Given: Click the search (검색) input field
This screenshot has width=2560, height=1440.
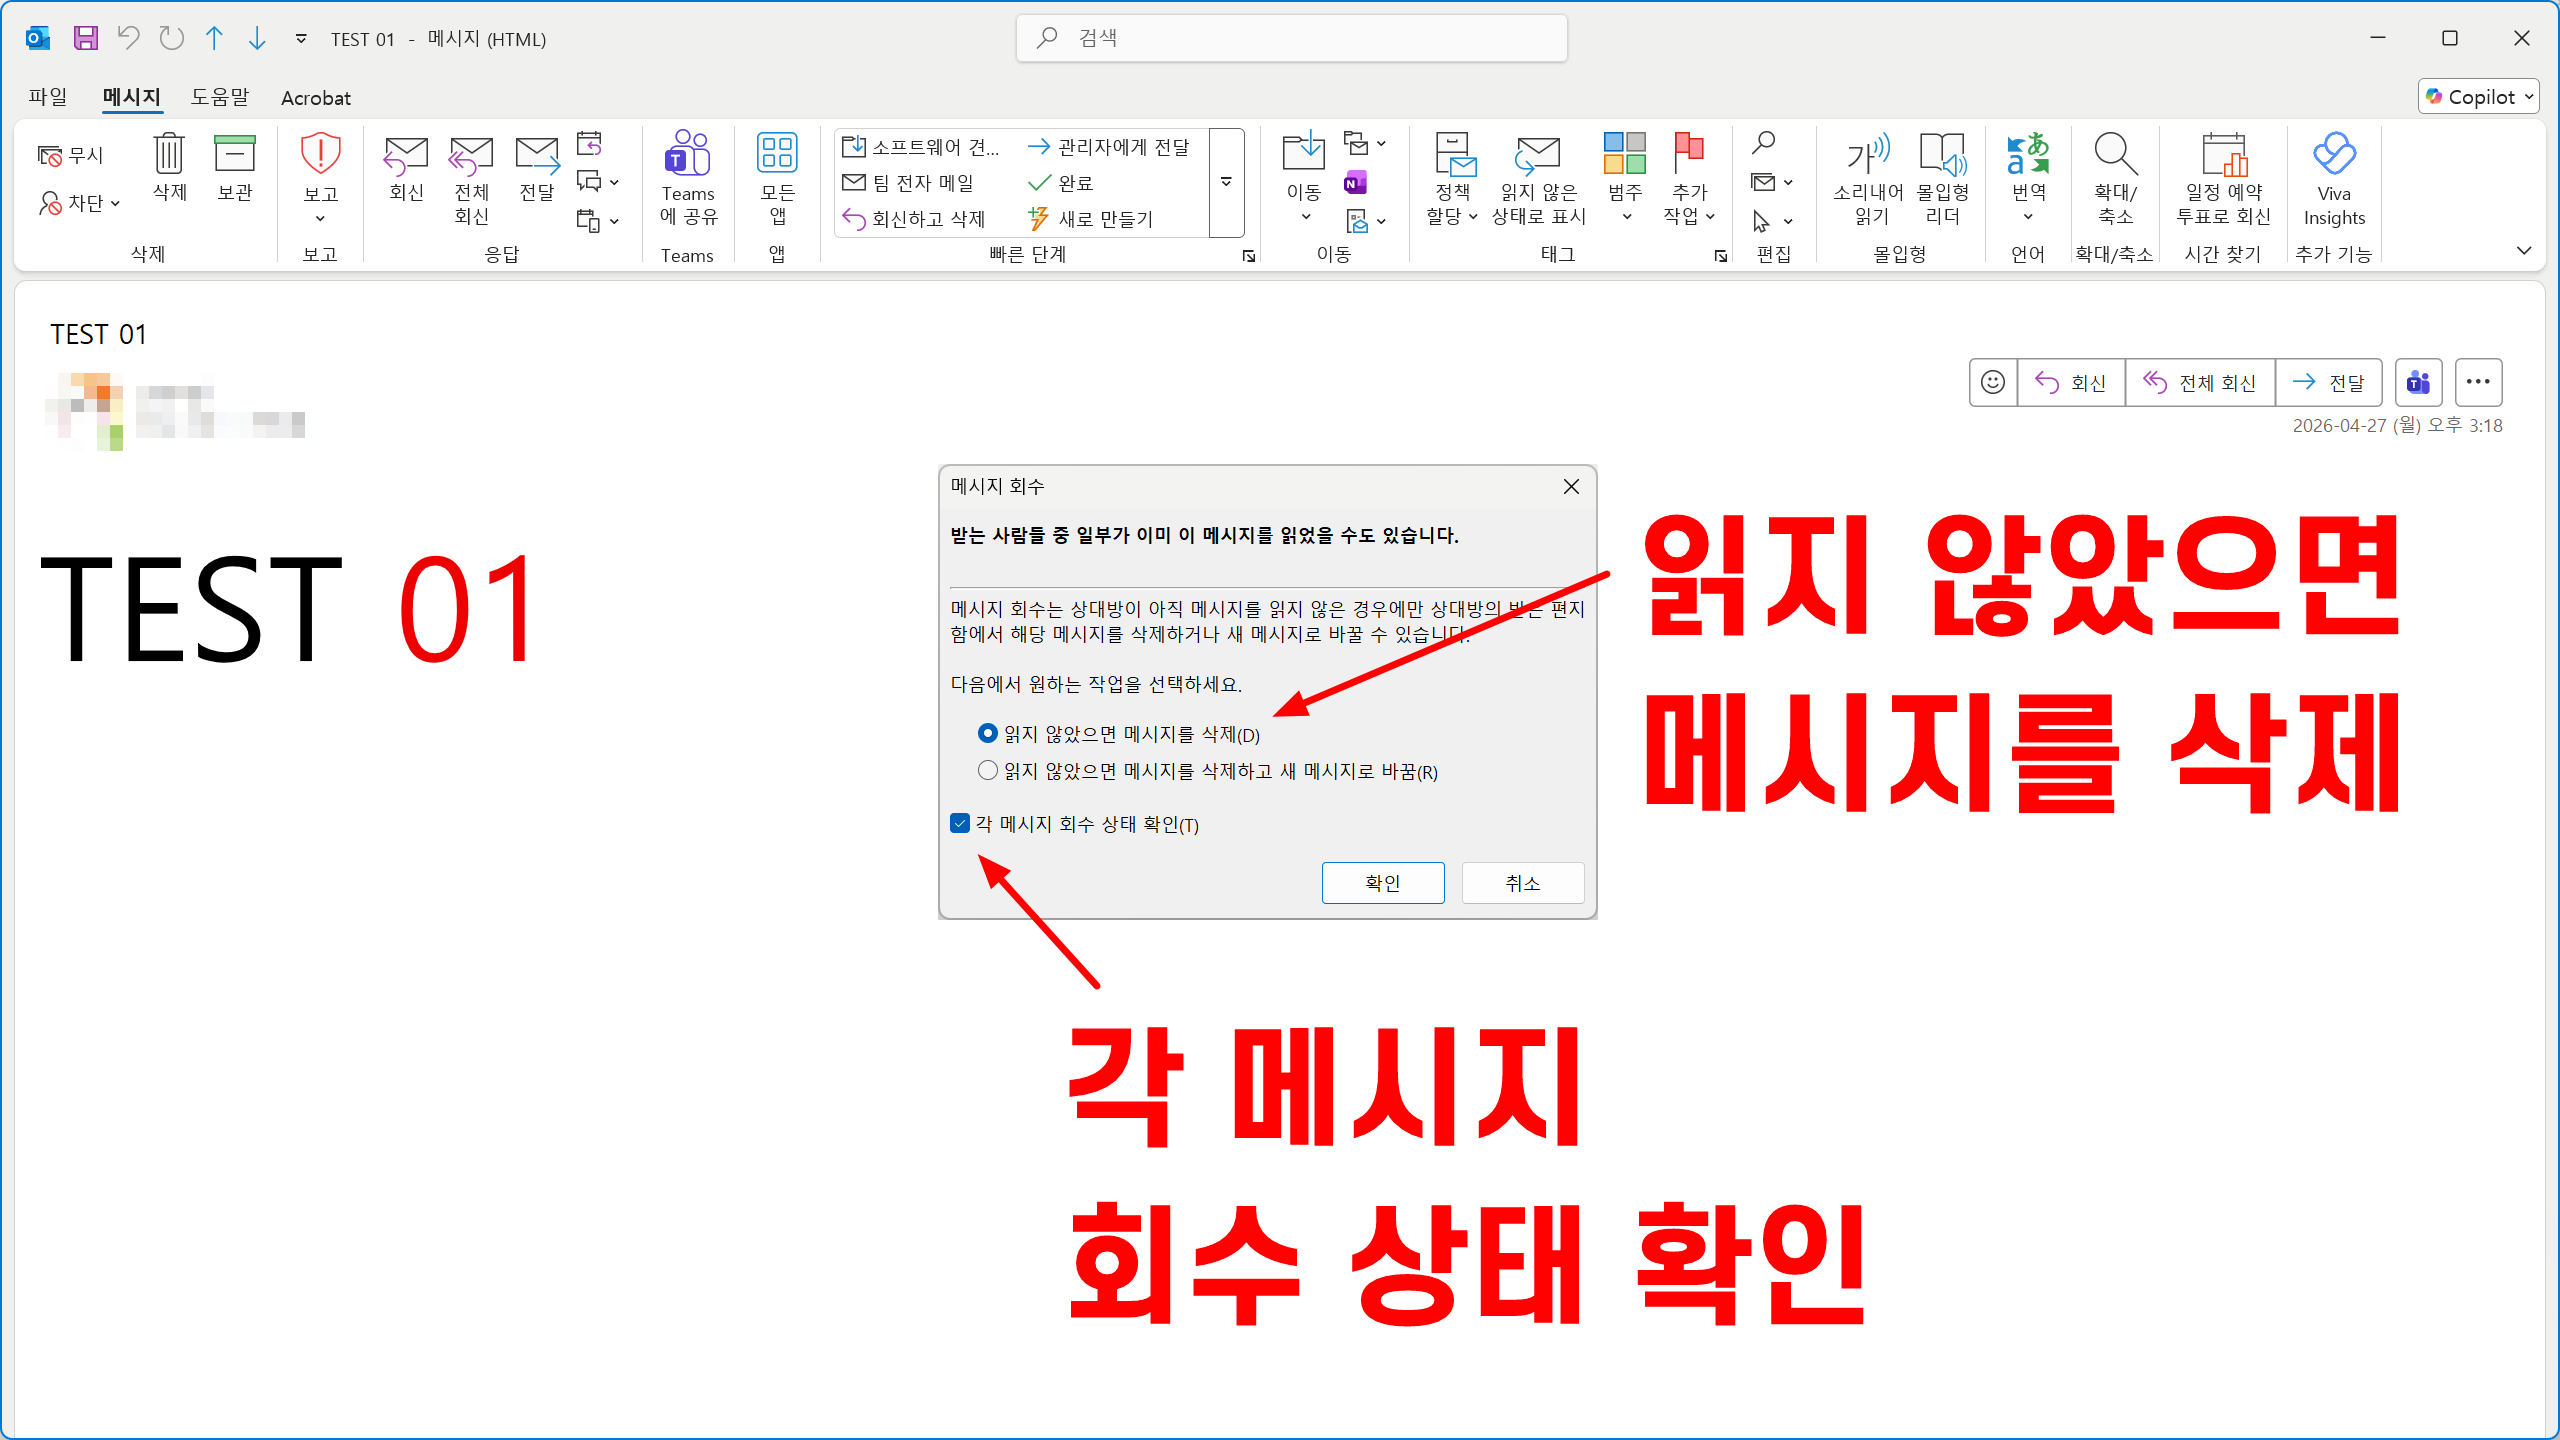Looking at the screenshot, I should tap(1290, 38).
